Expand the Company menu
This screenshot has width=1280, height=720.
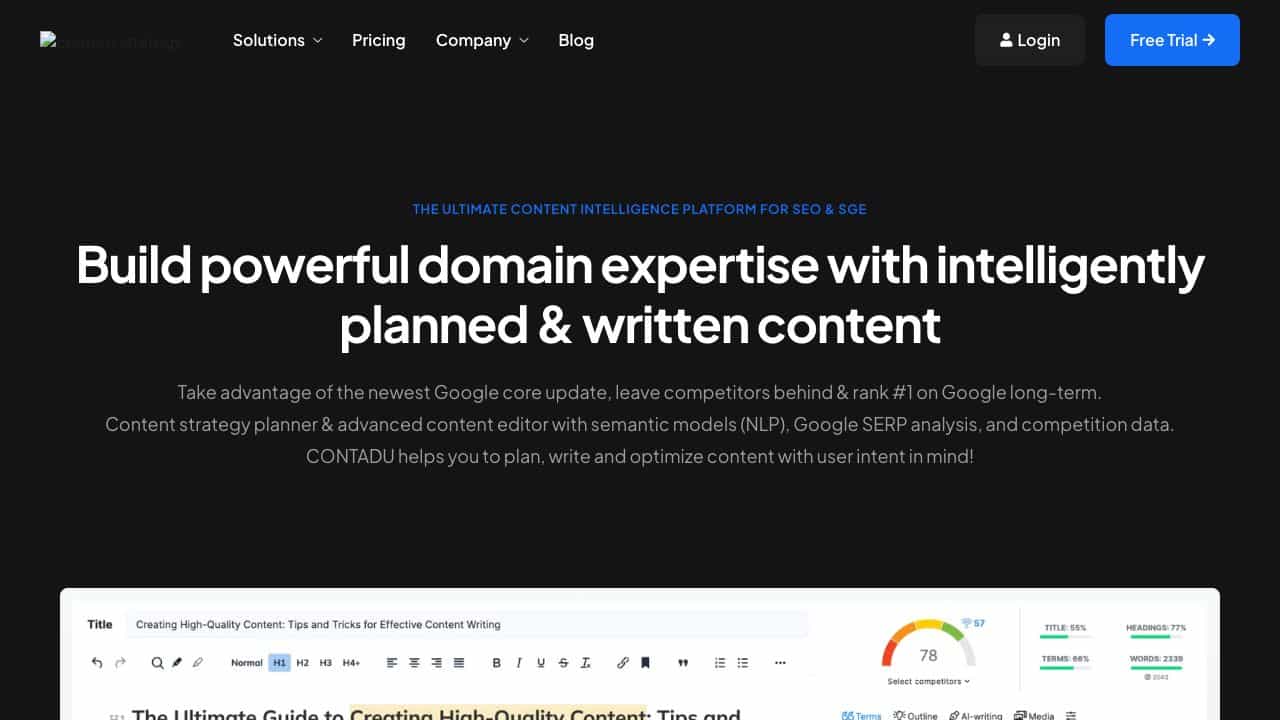pos(482,40)
